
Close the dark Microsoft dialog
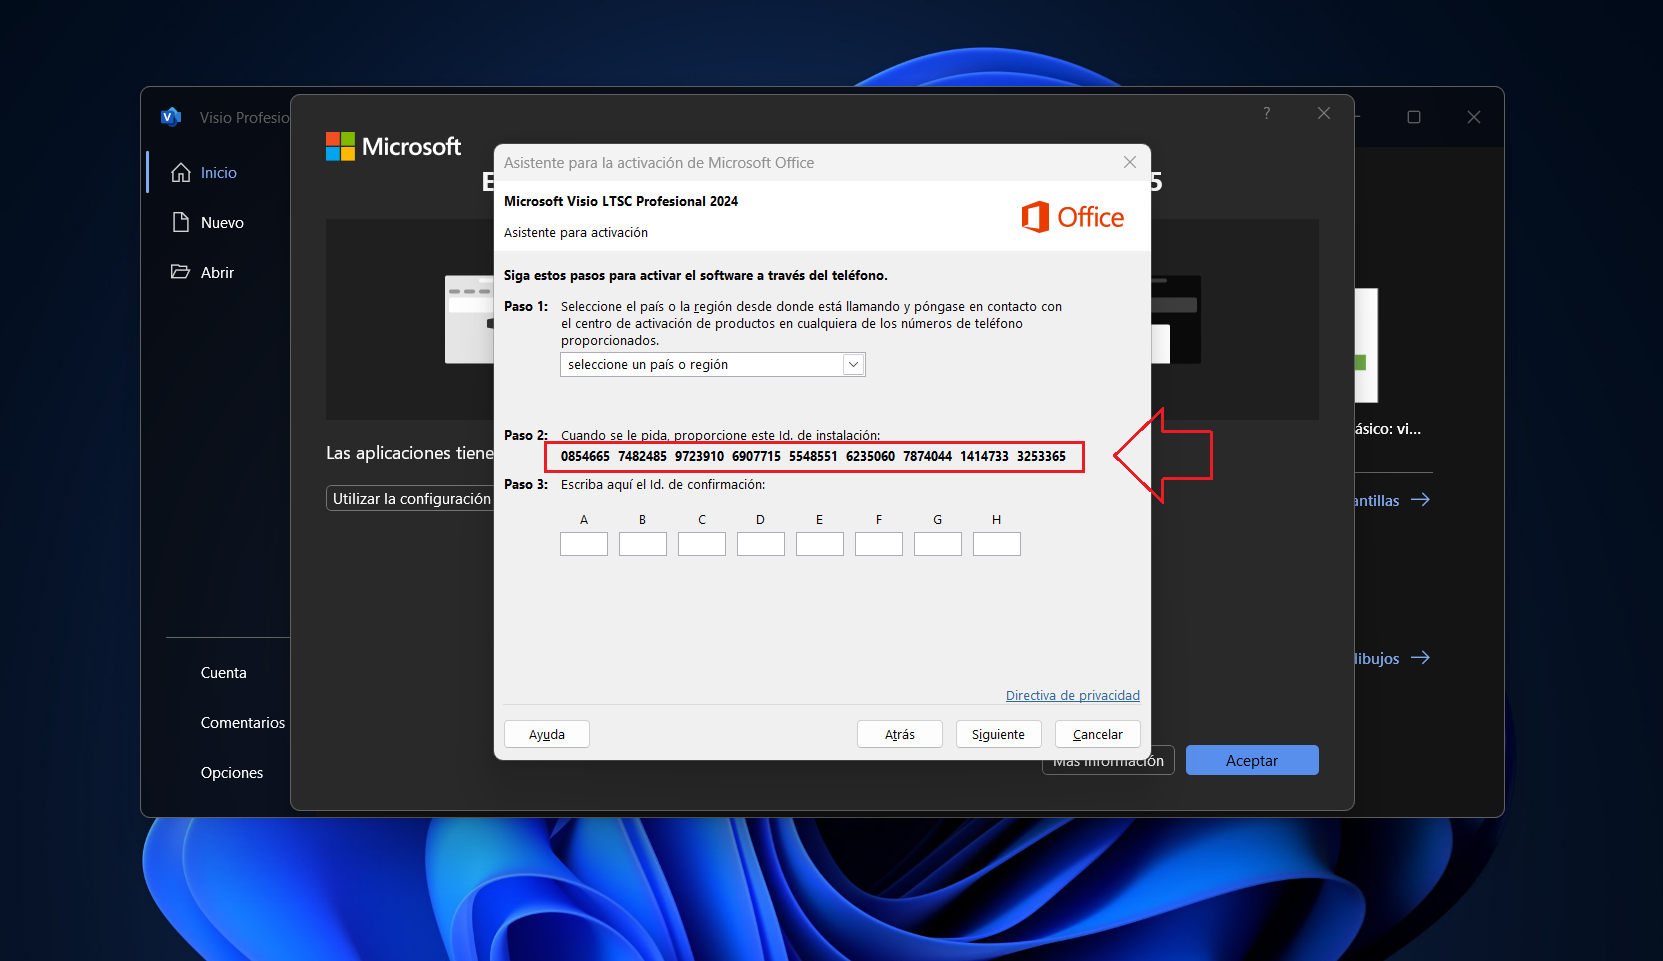[x=1324, y=113]
